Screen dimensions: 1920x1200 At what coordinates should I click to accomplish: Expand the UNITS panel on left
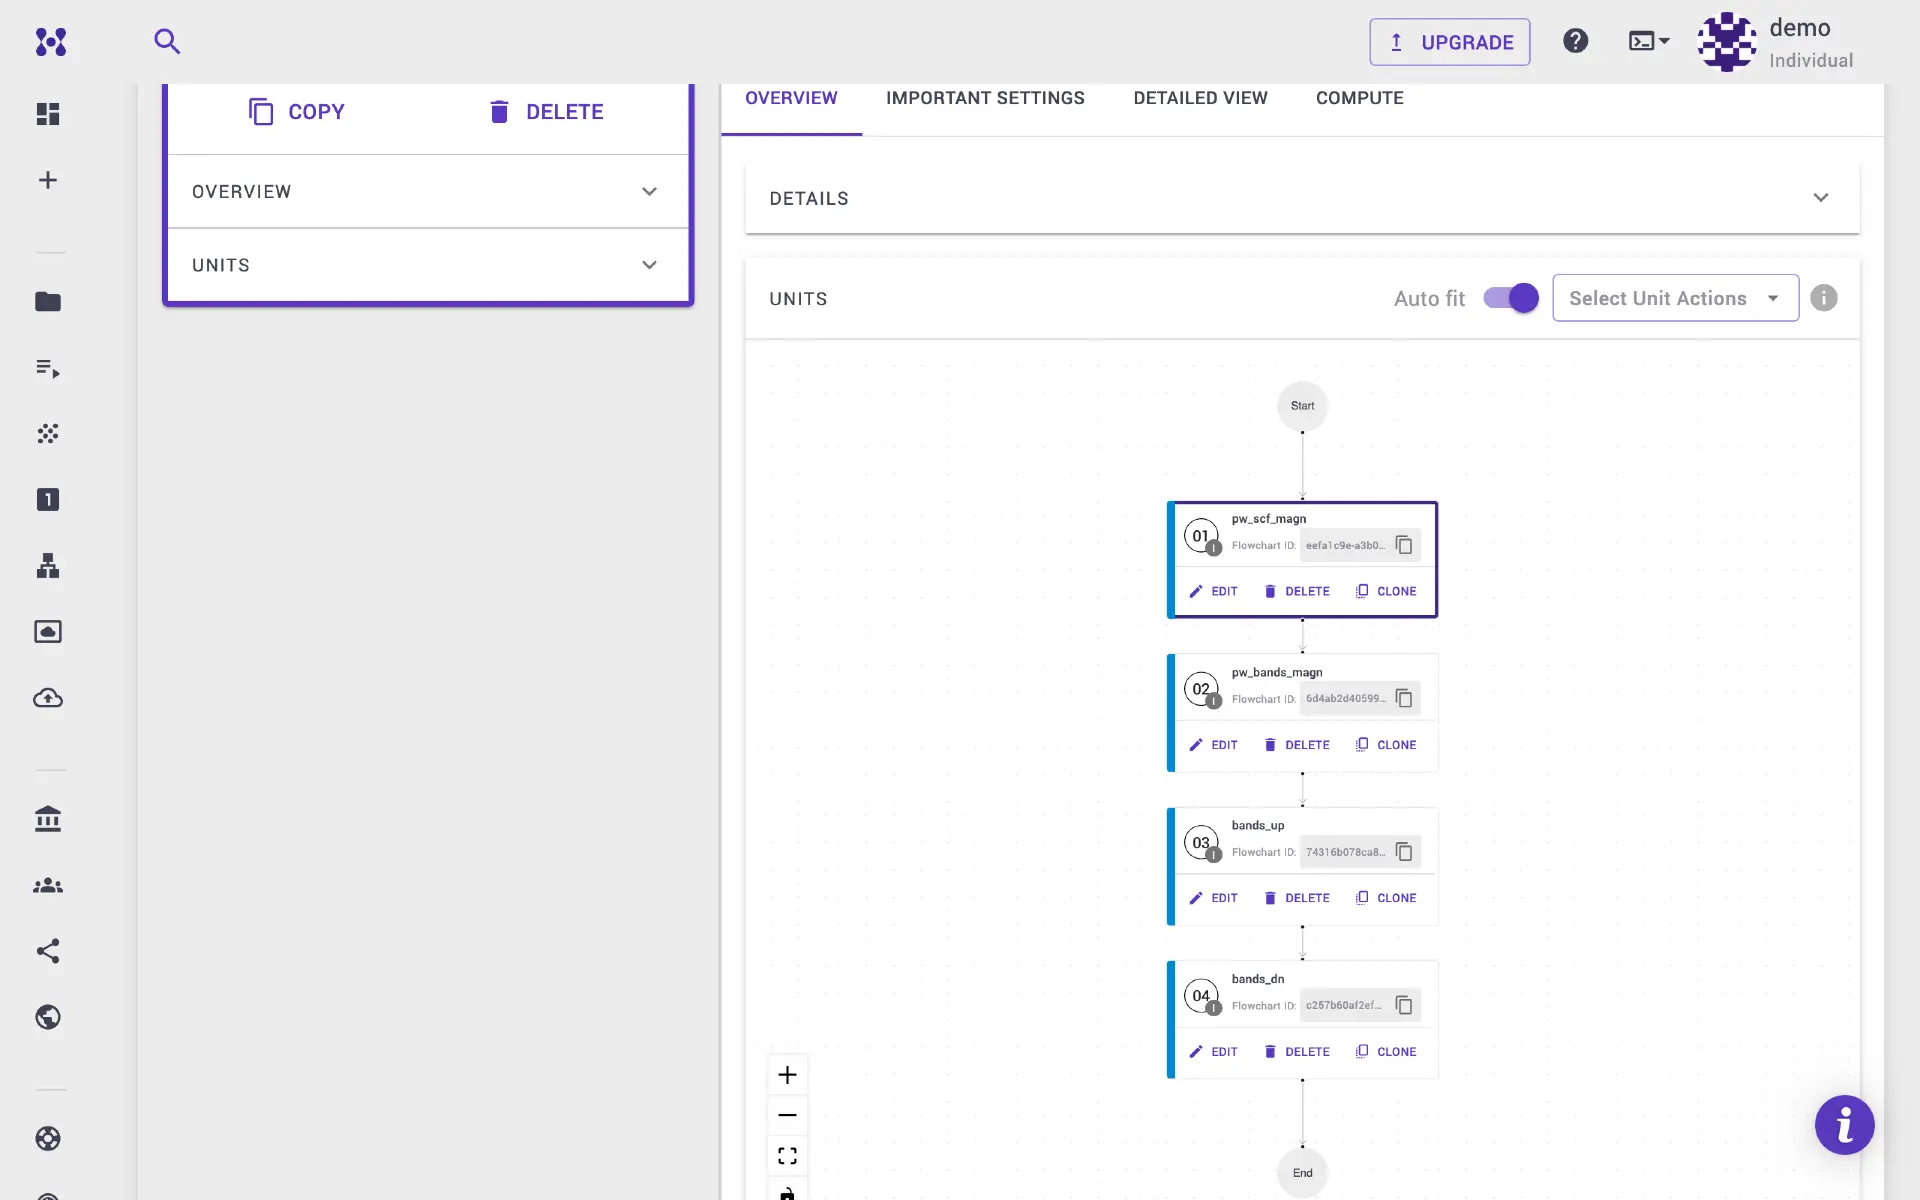(649, 265)
